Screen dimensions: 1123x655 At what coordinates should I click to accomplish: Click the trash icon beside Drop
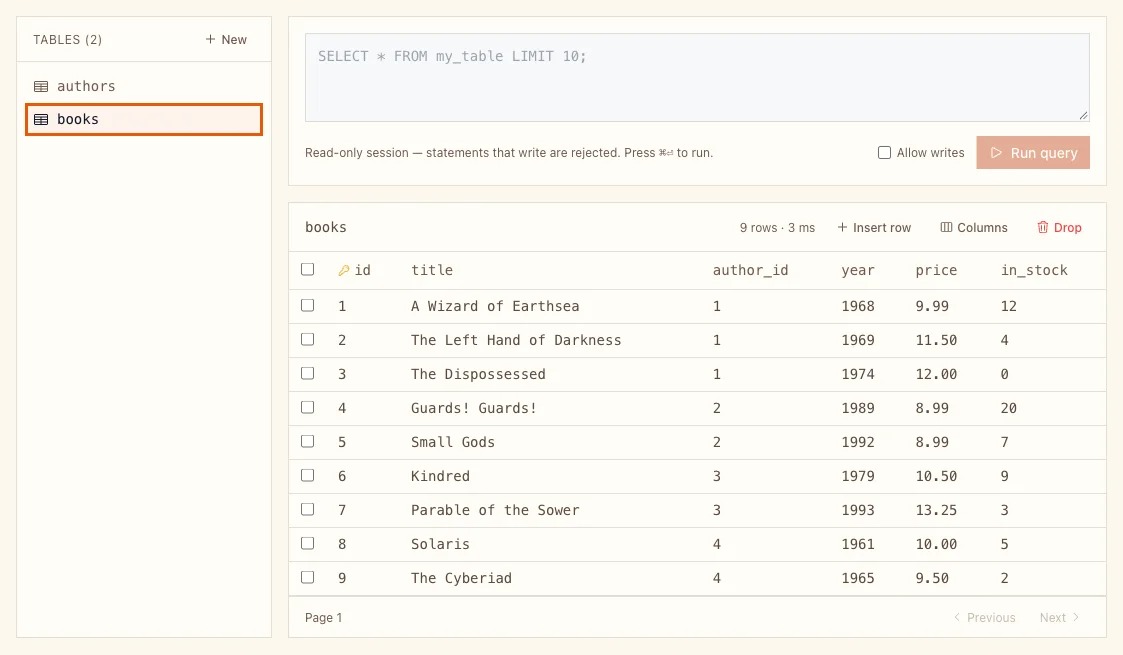pyautogui.click(x=1043, y=227)
